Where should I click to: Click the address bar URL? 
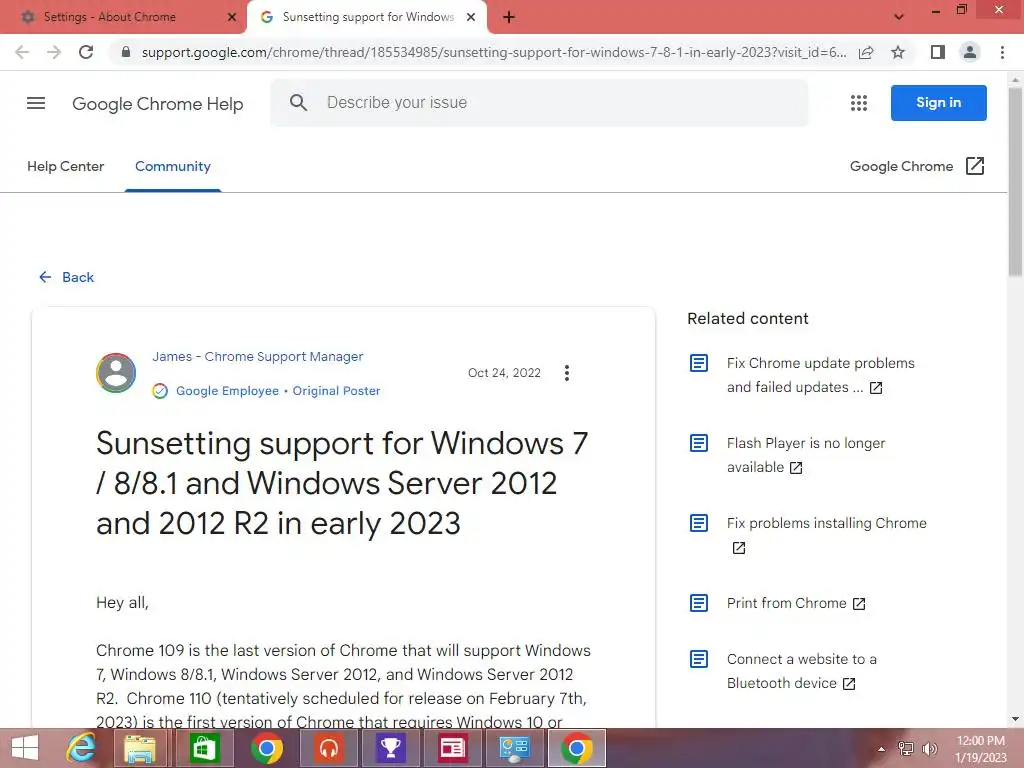pyautogui.click(x=494, y=52)
